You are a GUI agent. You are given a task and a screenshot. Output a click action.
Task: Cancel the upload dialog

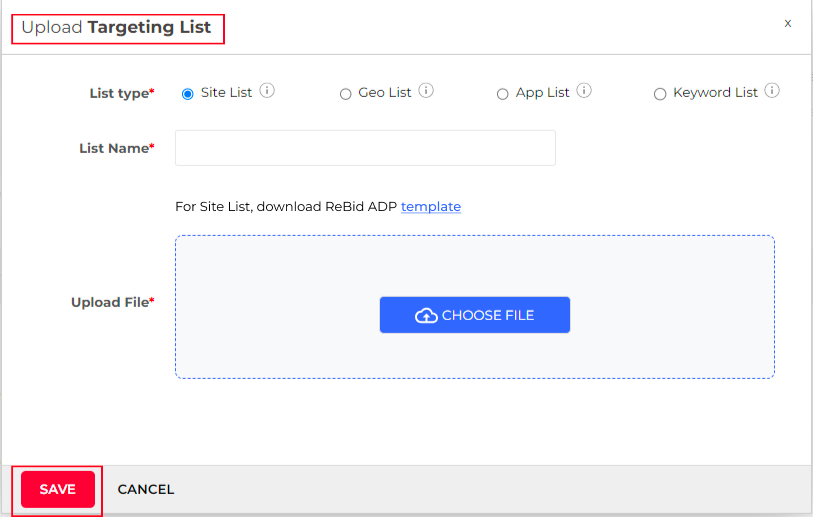click(146, 490)
